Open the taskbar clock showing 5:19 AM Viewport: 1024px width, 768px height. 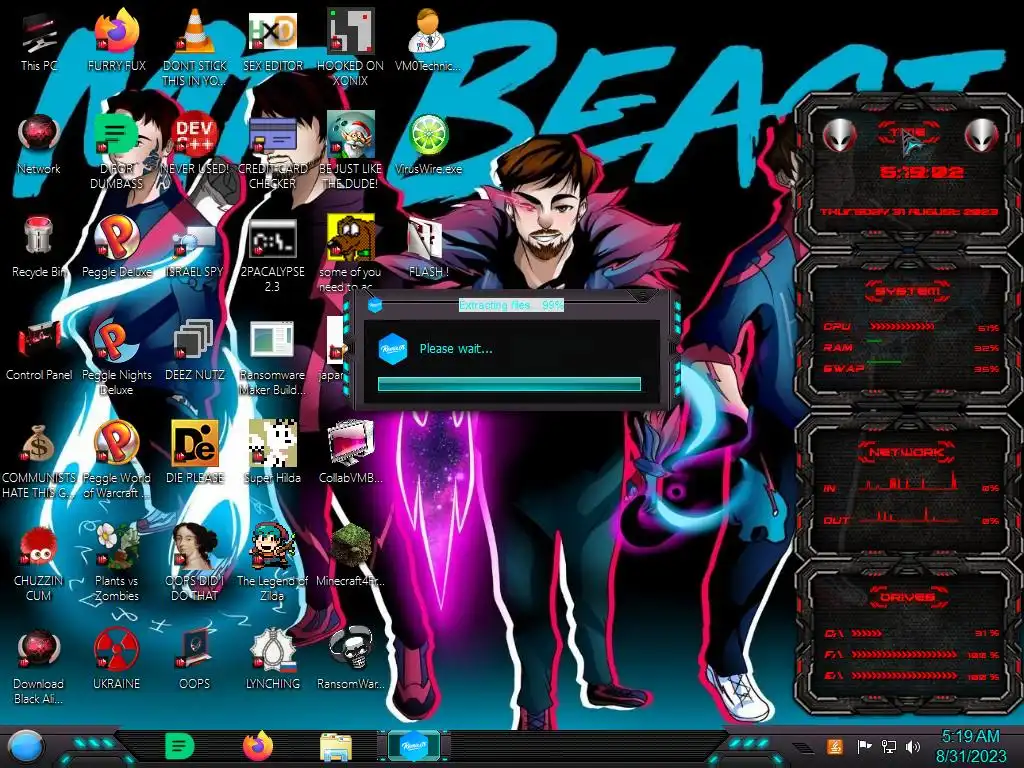coord(970,746)
